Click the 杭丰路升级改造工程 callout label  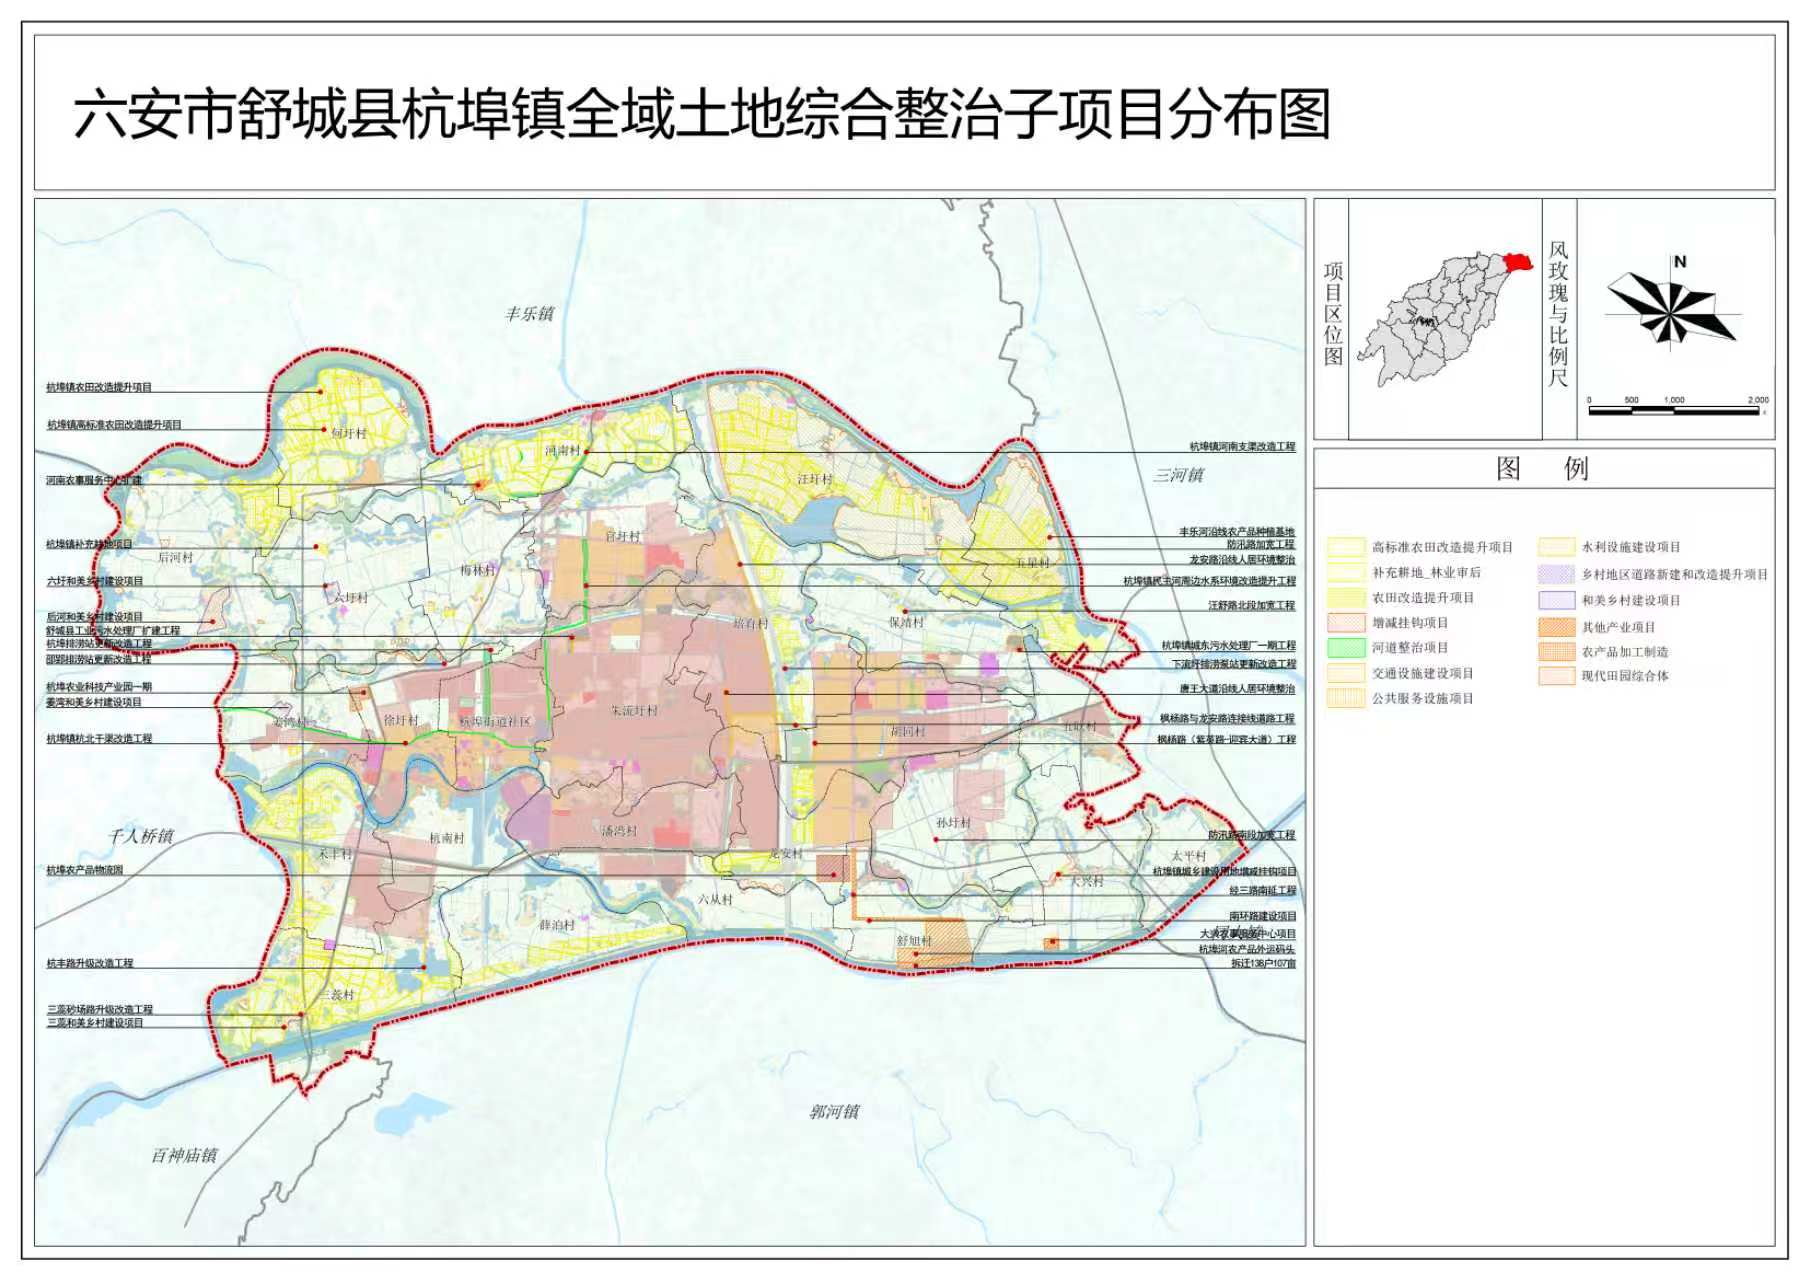point(90,963)
